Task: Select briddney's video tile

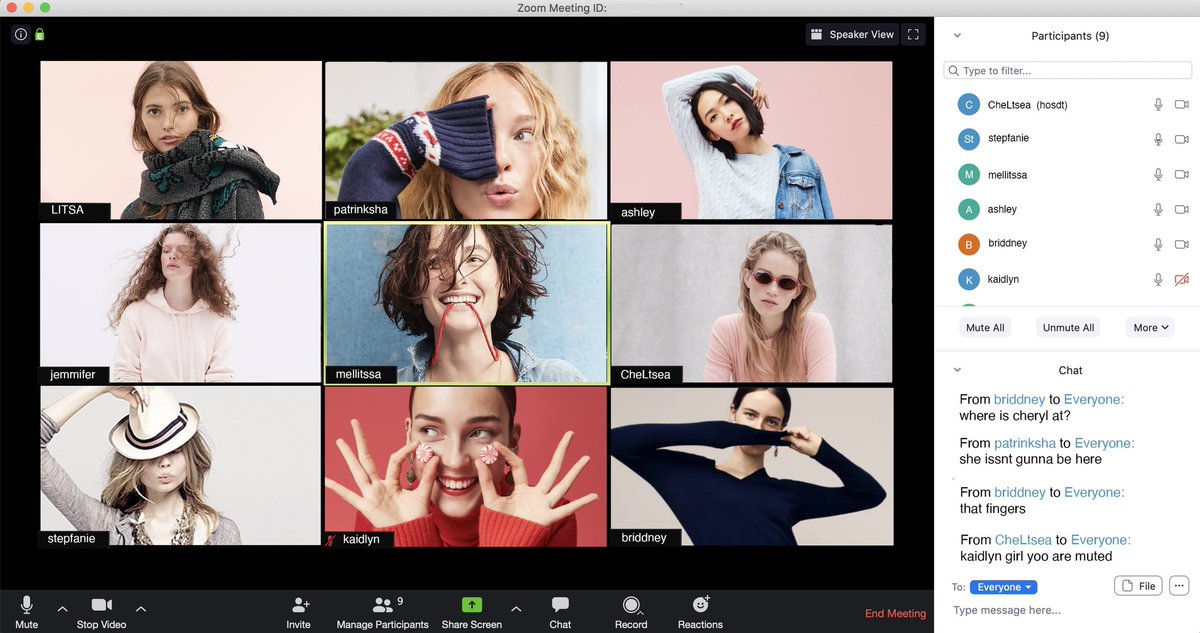Action: (x=751, y=466)
